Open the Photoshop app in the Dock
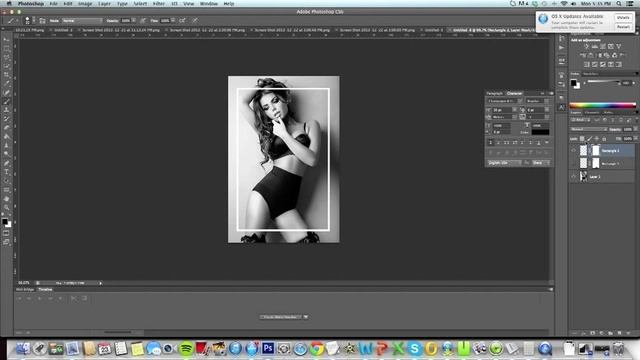 click(268, 348)
